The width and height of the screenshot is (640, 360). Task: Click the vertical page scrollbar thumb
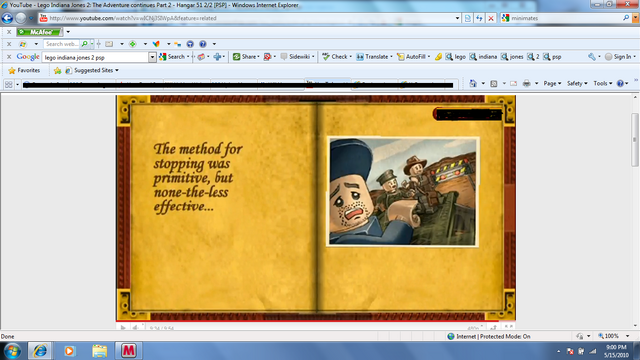(635, 139)
